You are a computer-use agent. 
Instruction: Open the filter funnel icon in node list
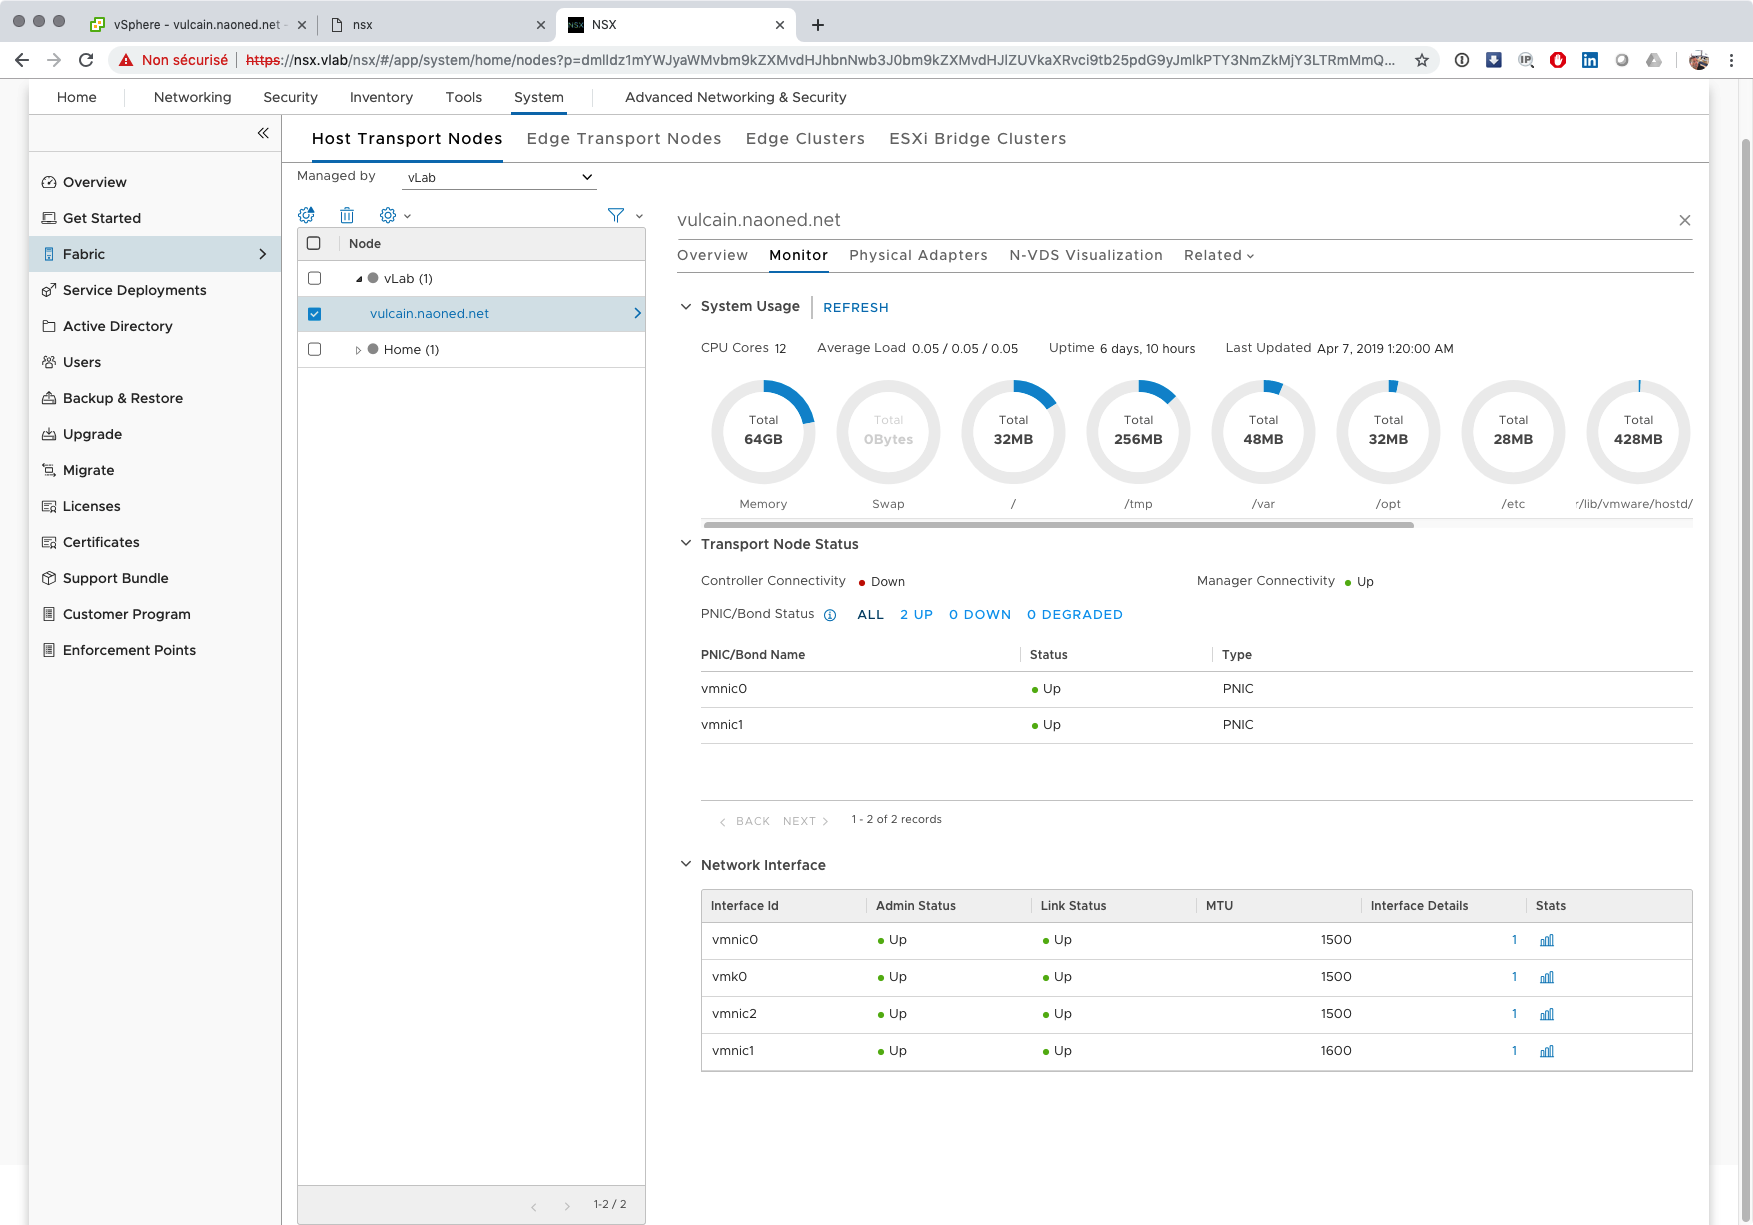[616, 215]
